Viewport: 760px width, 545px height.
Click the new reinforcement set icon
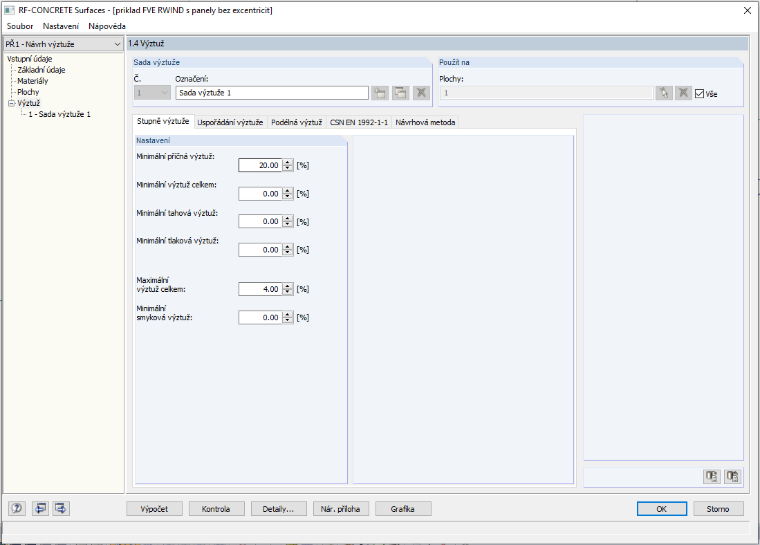coord(380,93)
